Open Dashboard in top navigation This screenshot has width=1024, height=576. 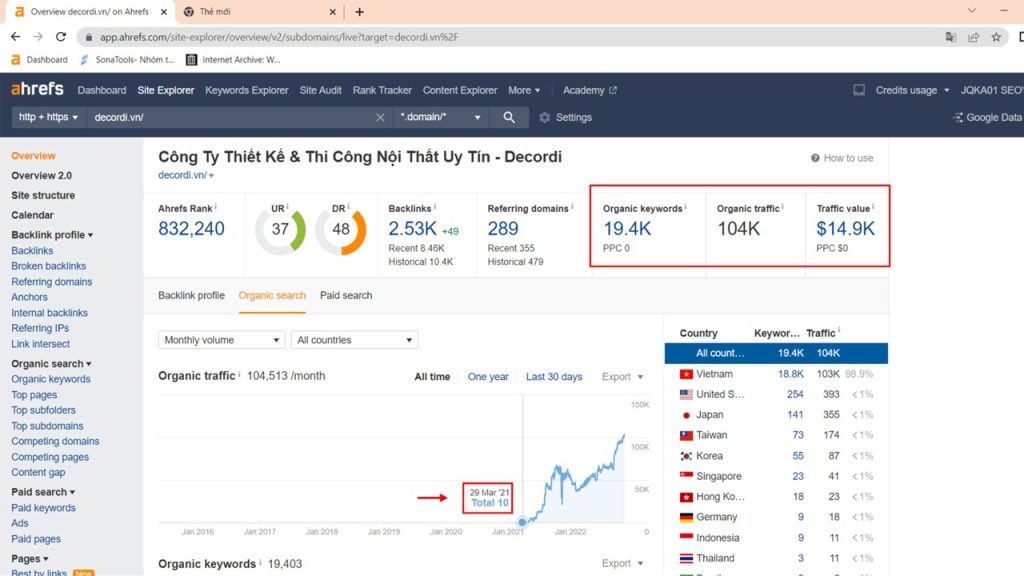click(x=102, y=90)
